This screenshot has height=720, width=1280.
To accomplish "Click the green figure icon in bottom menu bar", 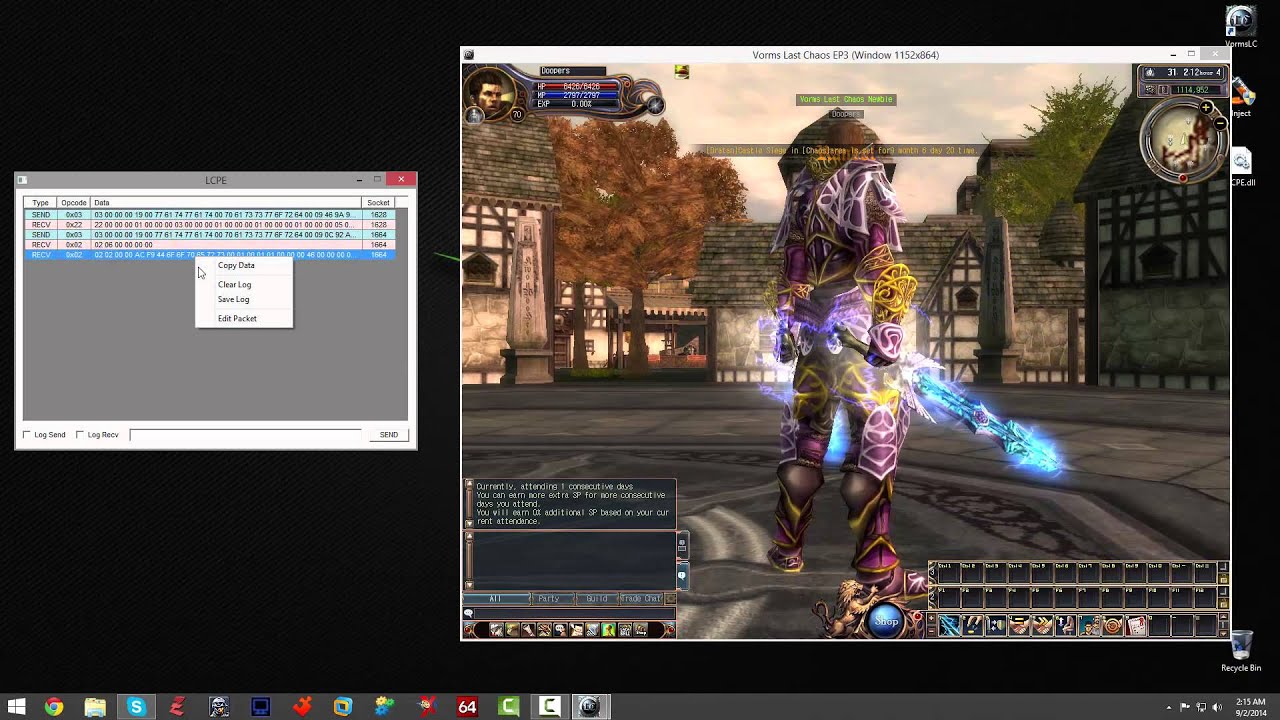I will tap(608, 629).
